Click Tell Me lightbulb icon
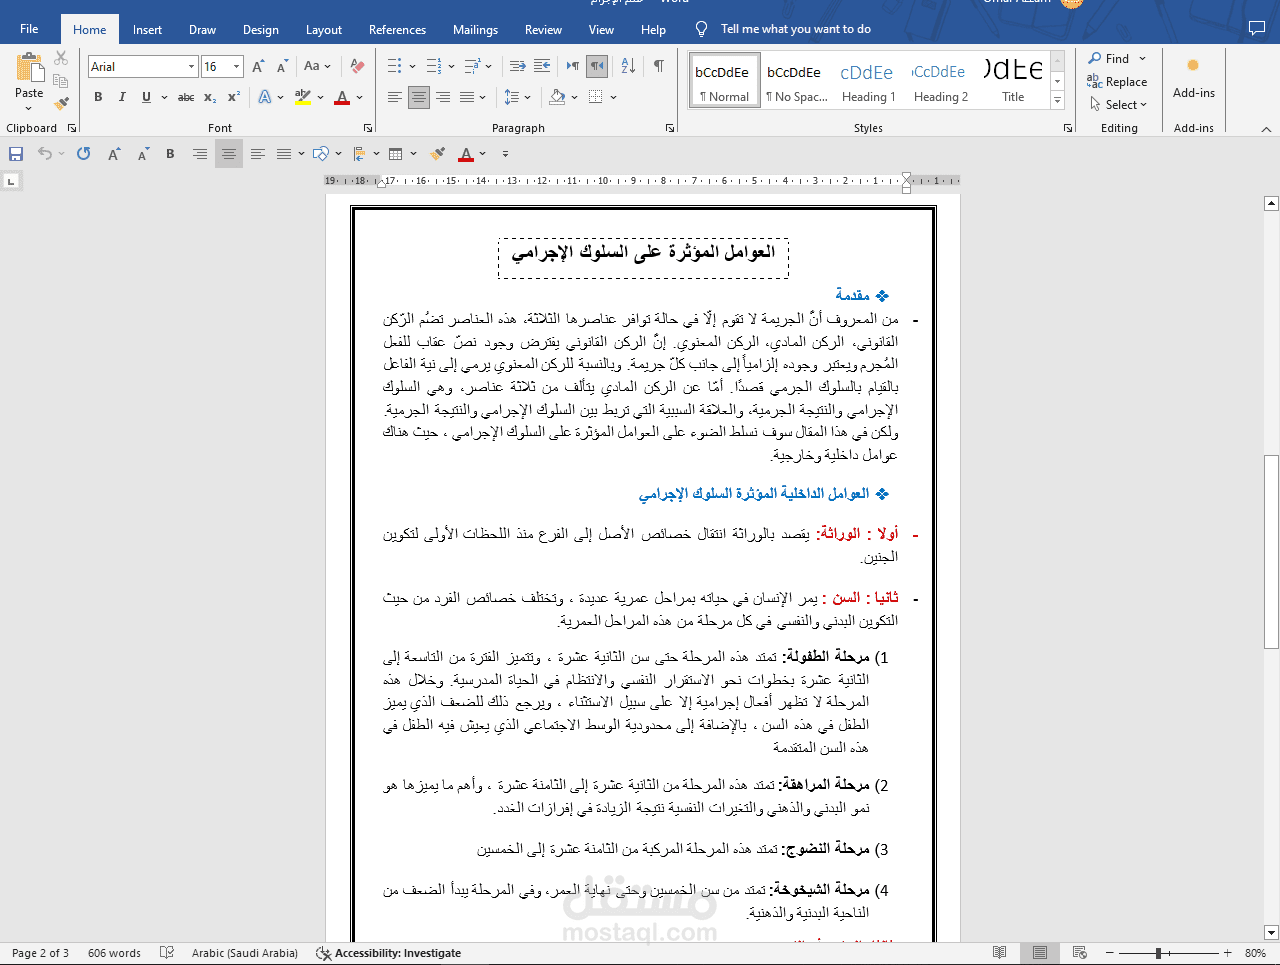 tap(702, 29)
